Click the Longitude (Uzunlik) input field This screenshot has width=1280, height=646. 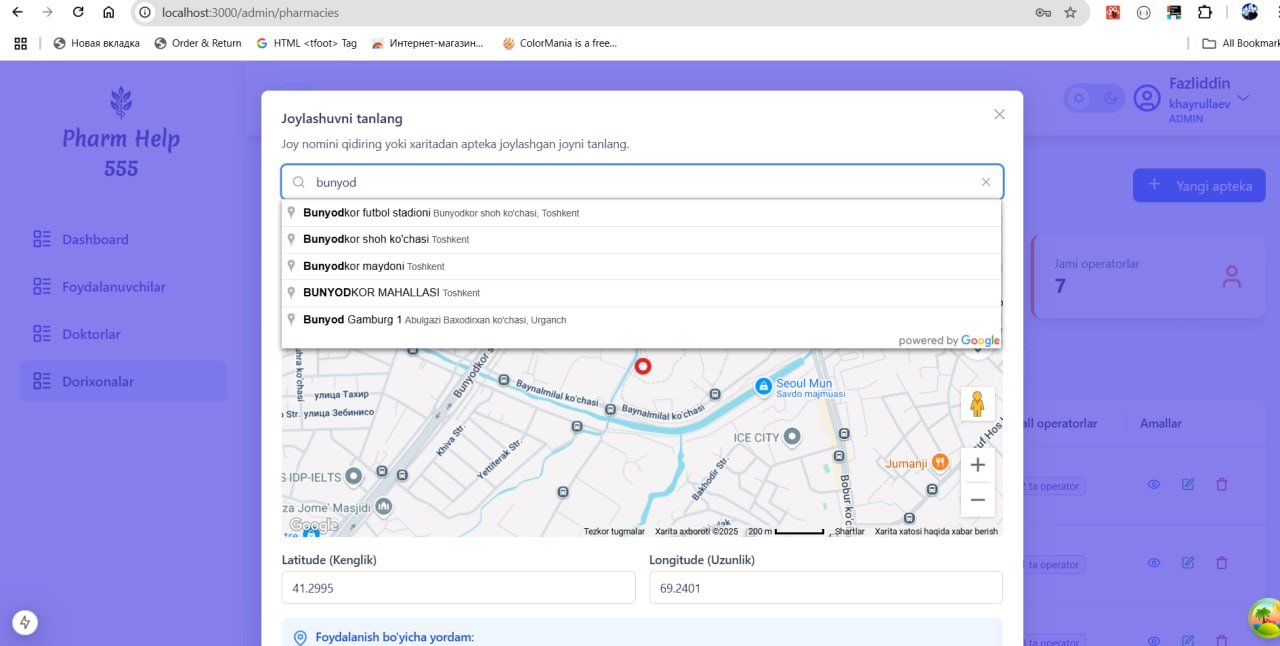(x=826, y=588)
